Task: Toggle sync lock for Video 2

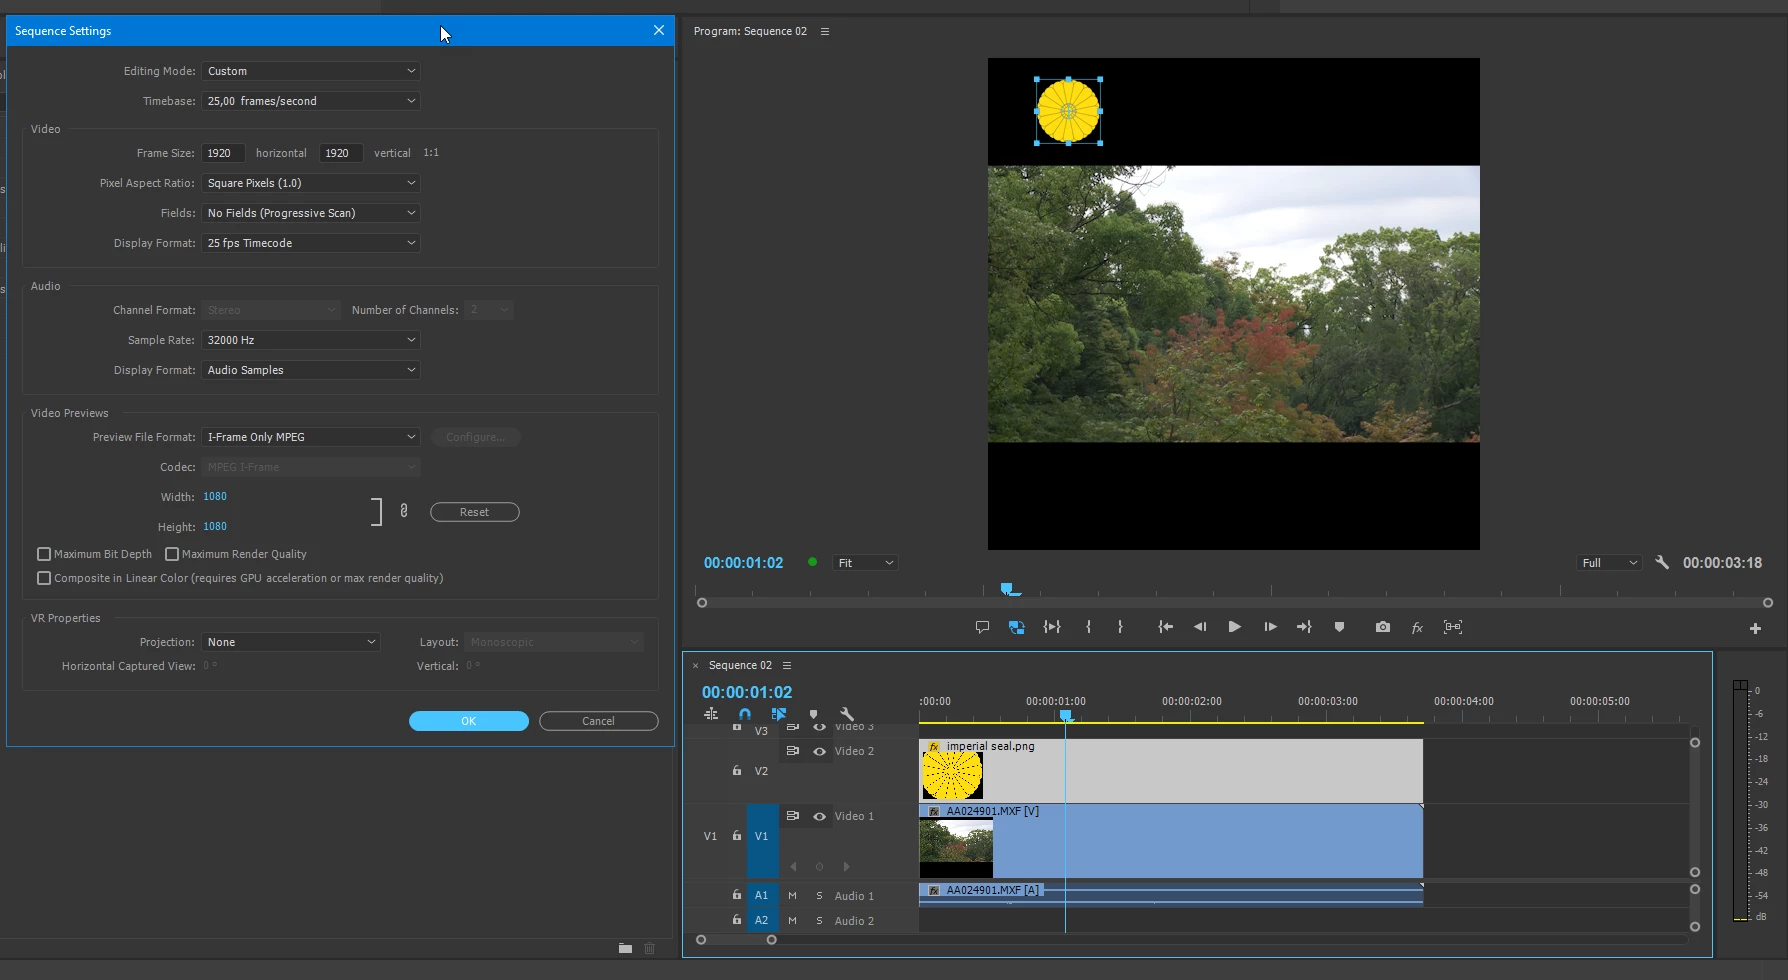Action: pos(793,751)
